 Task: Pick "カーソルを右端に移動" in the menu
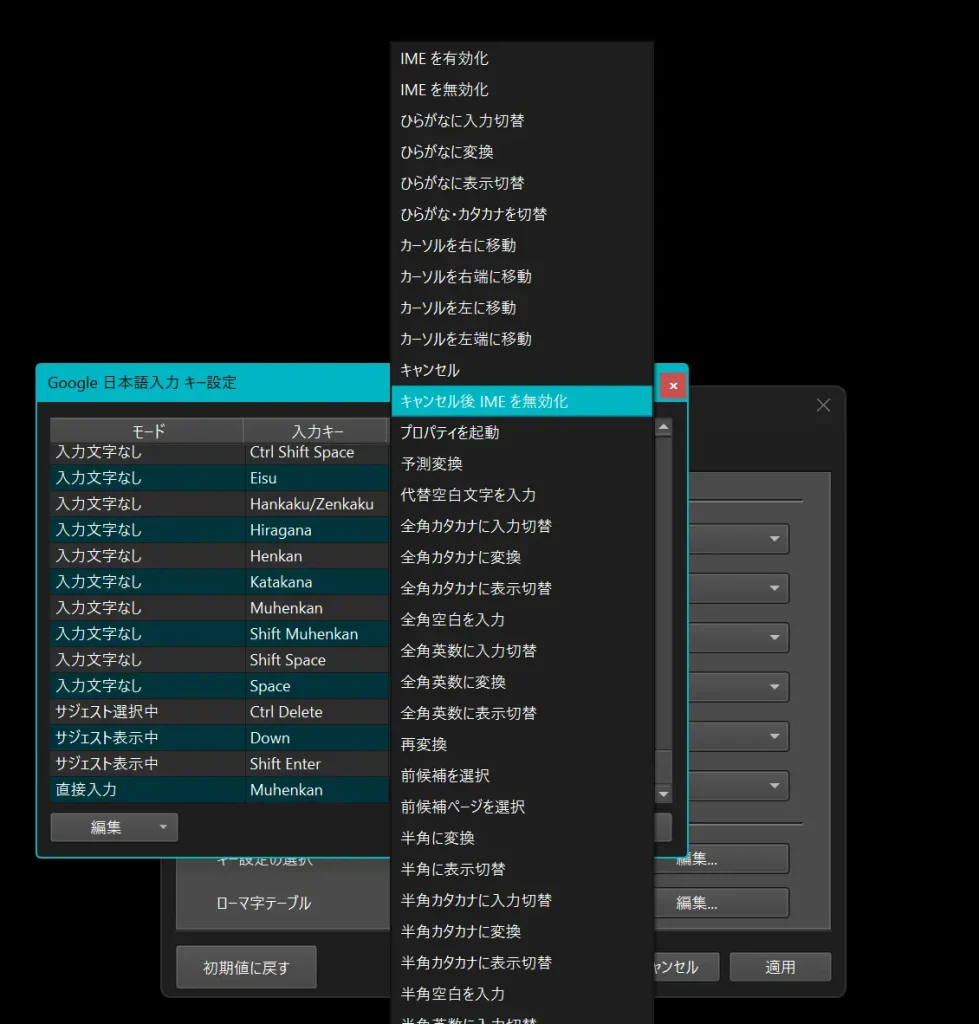pyautogui.click(x=522, y=277)
